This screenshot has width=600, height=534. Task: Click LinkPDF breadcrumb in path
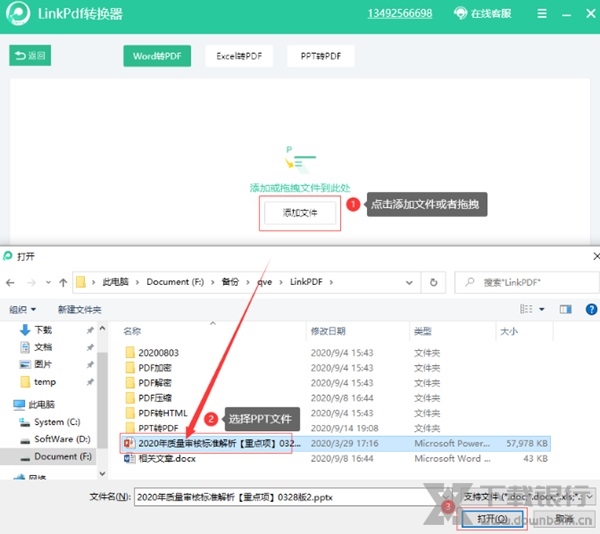coord(306,282)
